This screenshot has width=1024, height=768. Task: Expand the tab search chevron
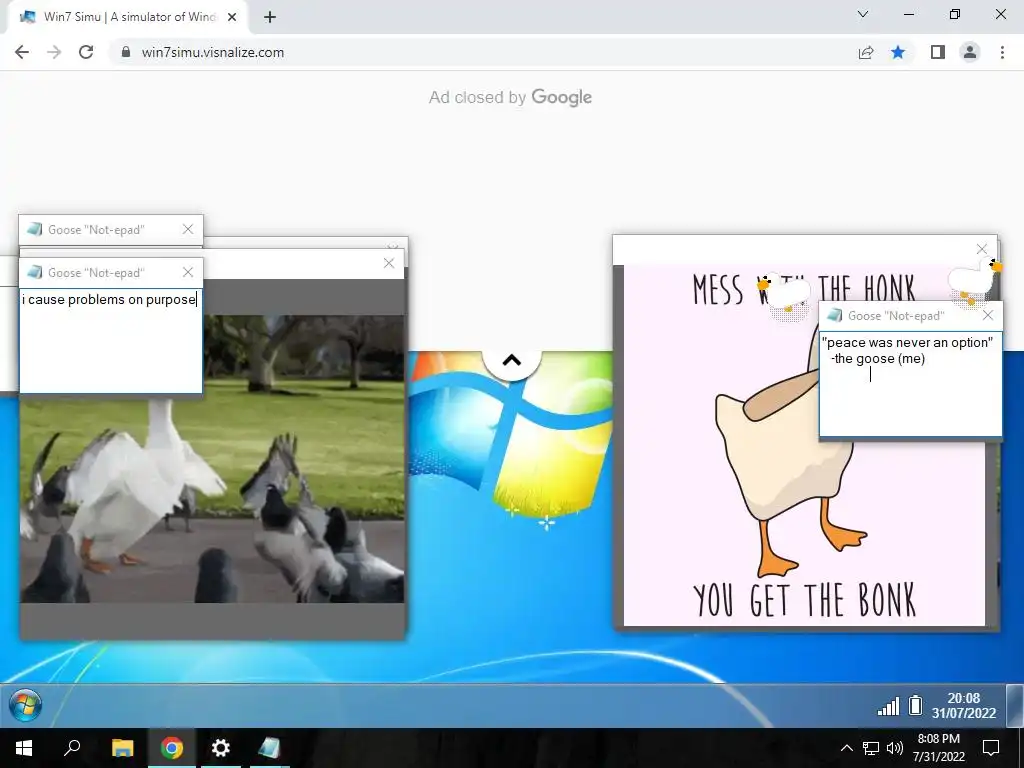863,14
